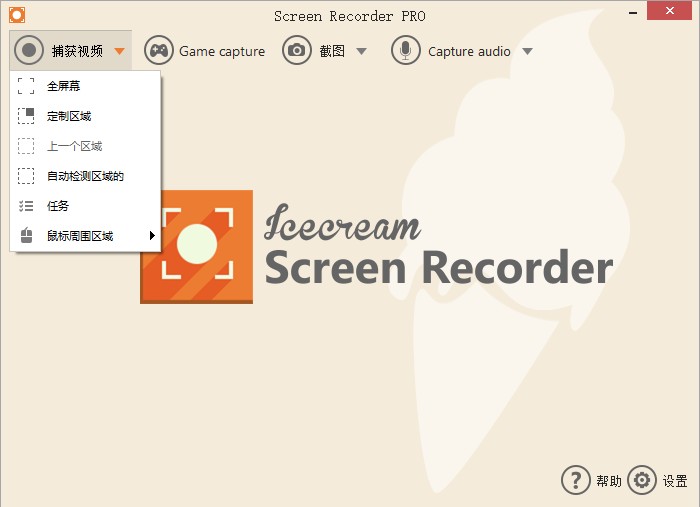Click the question mark help icon
700x507 pixels.
575,480
